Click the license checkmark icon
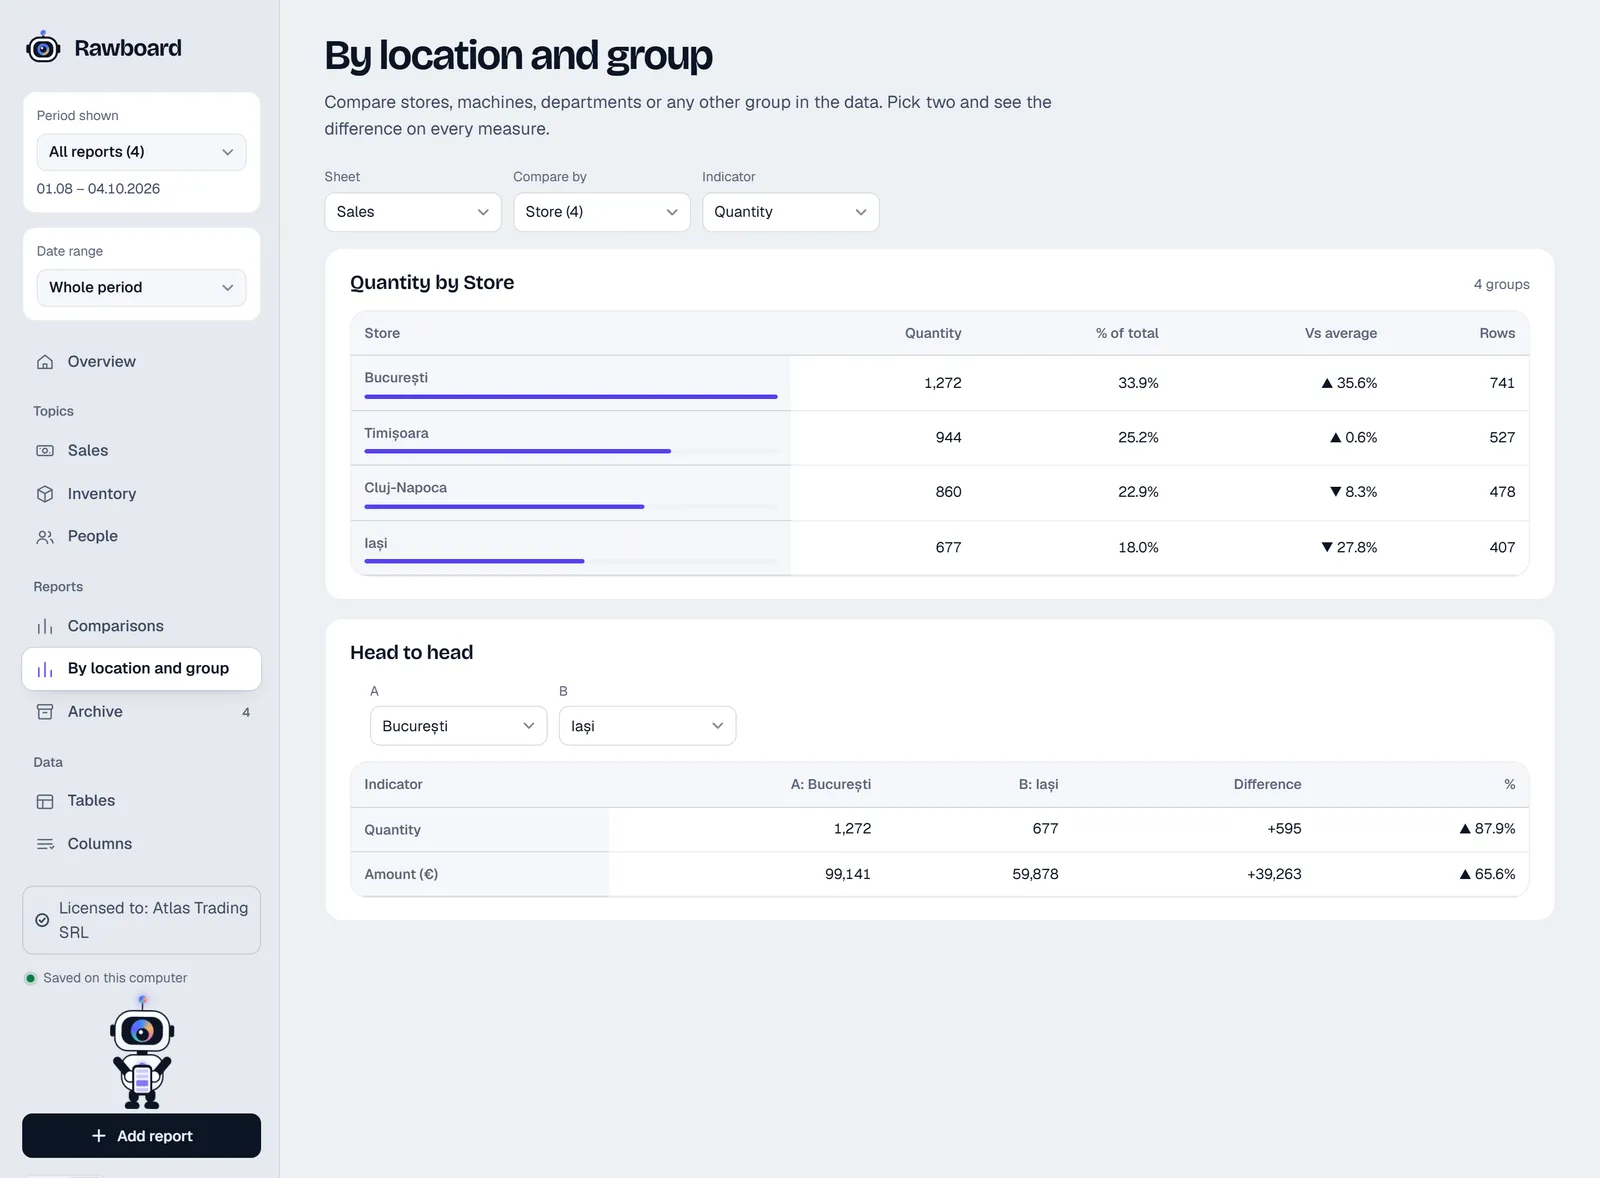 coord(42,920)
